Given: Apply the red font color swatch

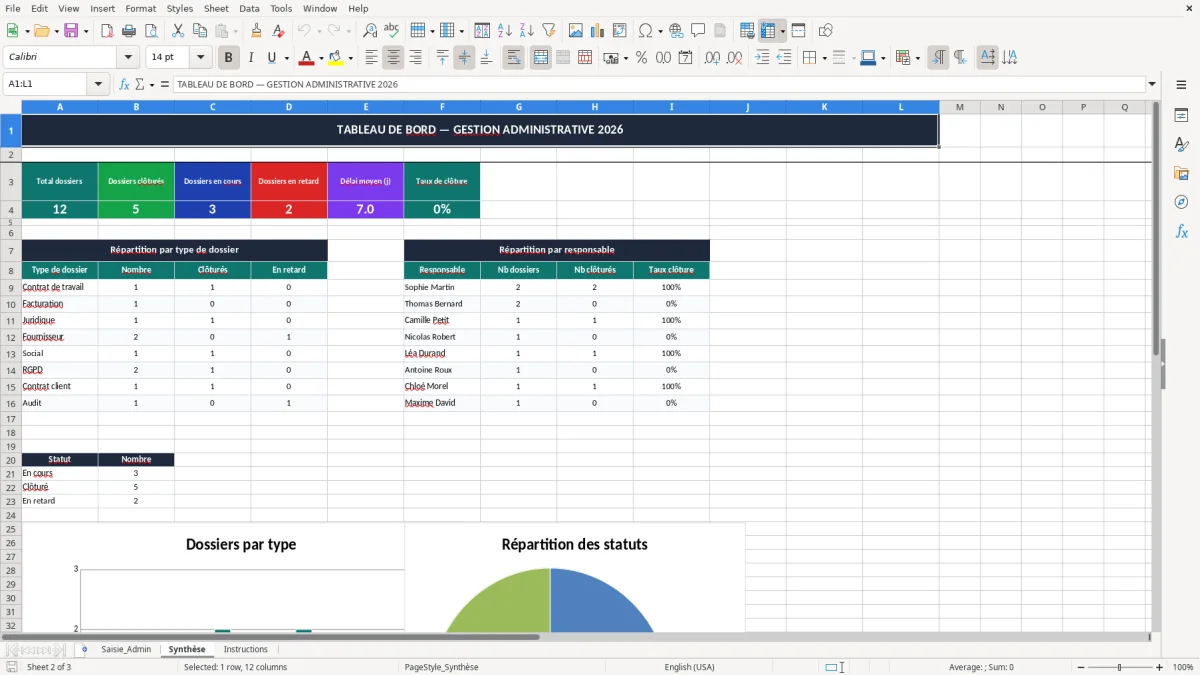Looking at the screenshot, I should pos(307,58).
